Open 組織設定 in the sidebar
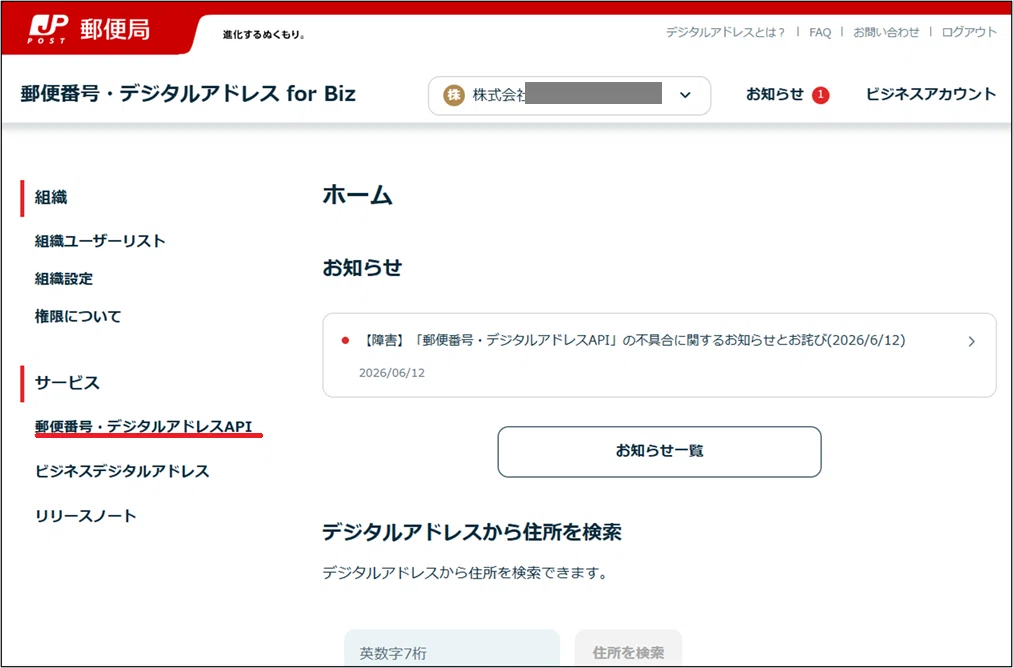 (x=64, y=278)
